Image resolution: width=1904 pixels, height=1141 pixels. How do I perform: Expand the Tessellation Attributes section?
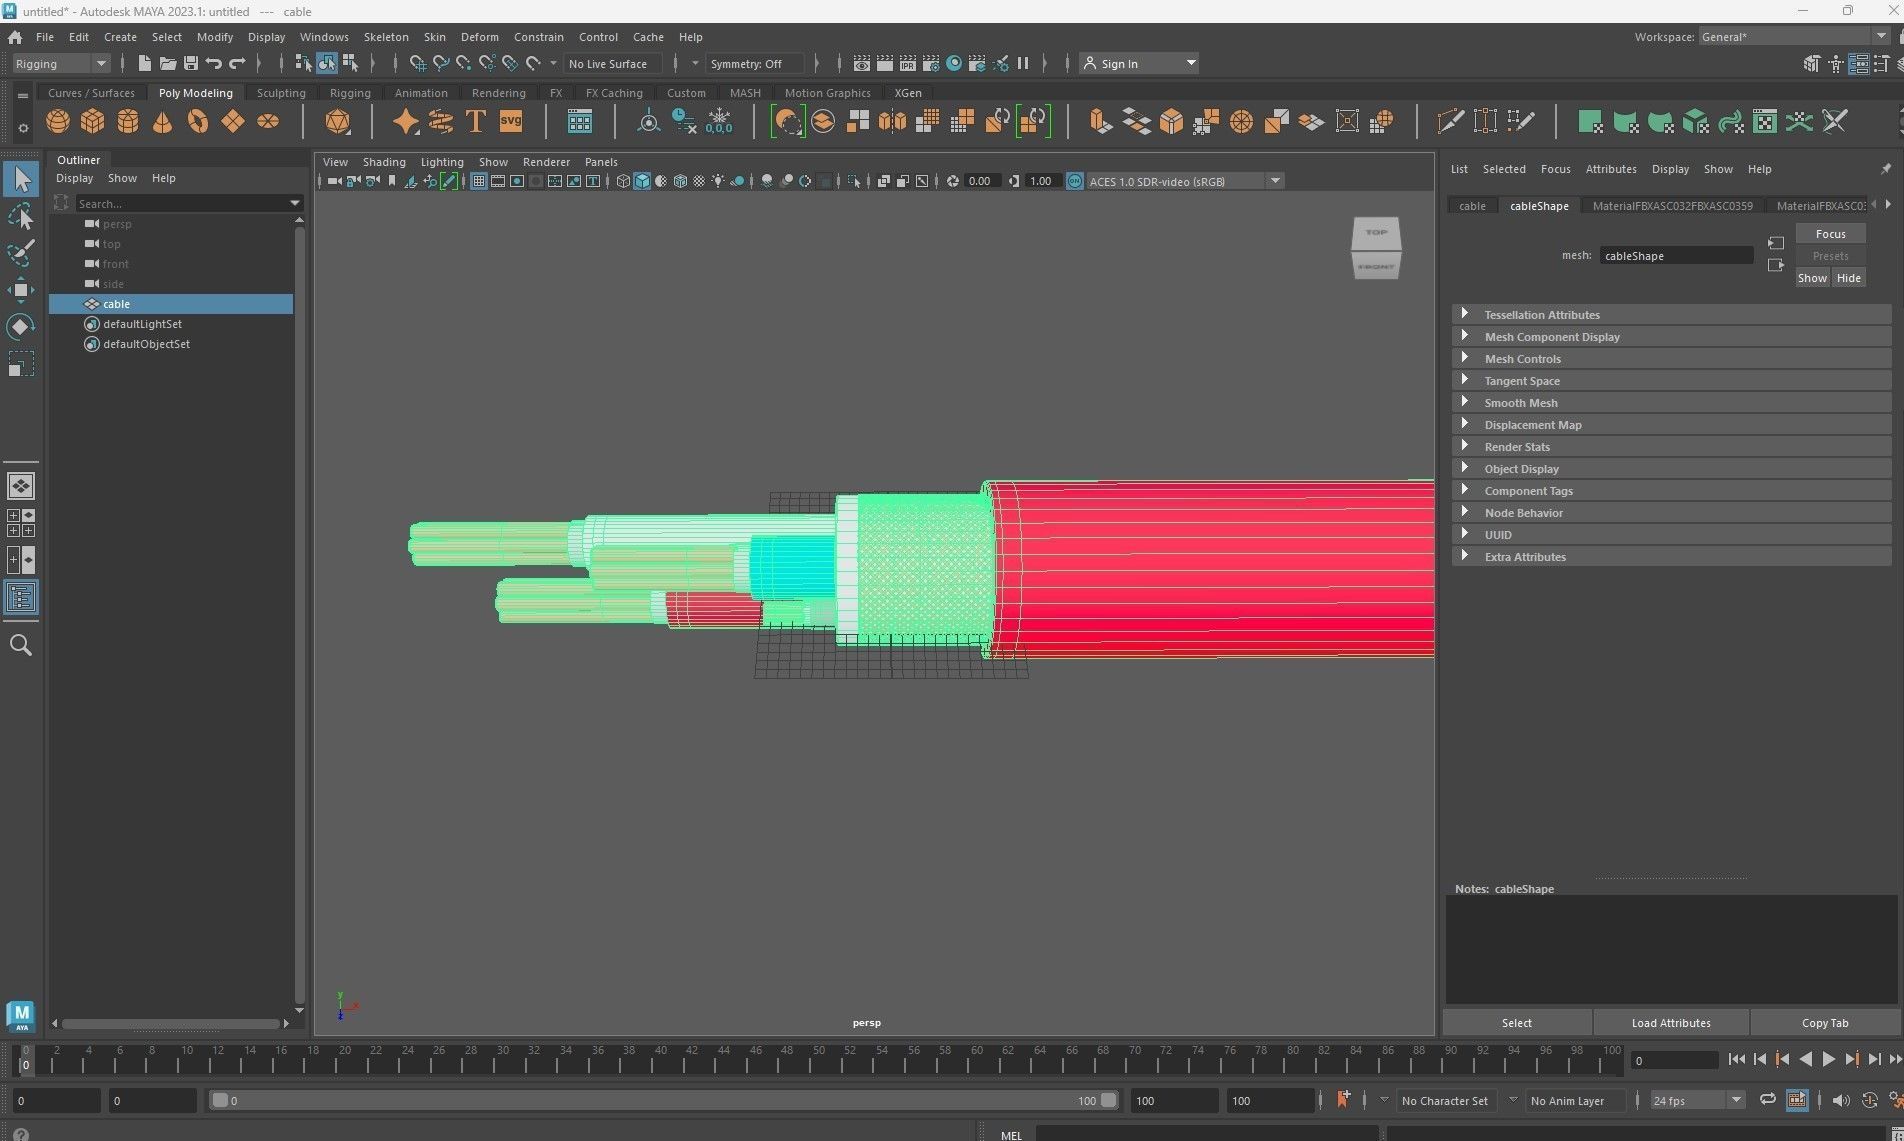[1671, 314]
